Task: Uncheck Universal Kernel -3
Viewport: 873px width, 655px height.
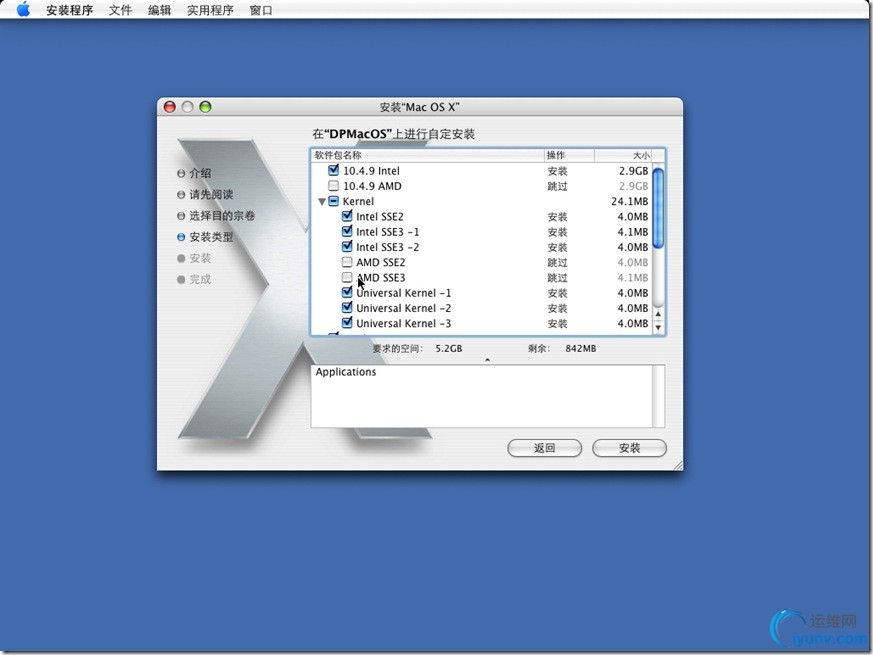Action: click(347, 322)
